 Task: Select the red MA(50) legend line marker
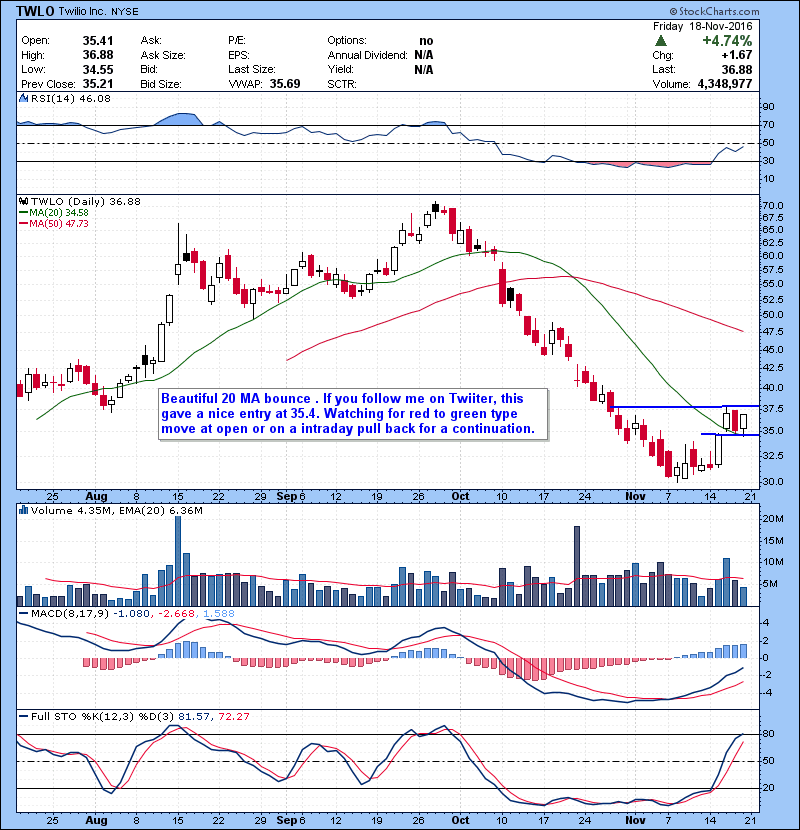click(x=23, y=224)
